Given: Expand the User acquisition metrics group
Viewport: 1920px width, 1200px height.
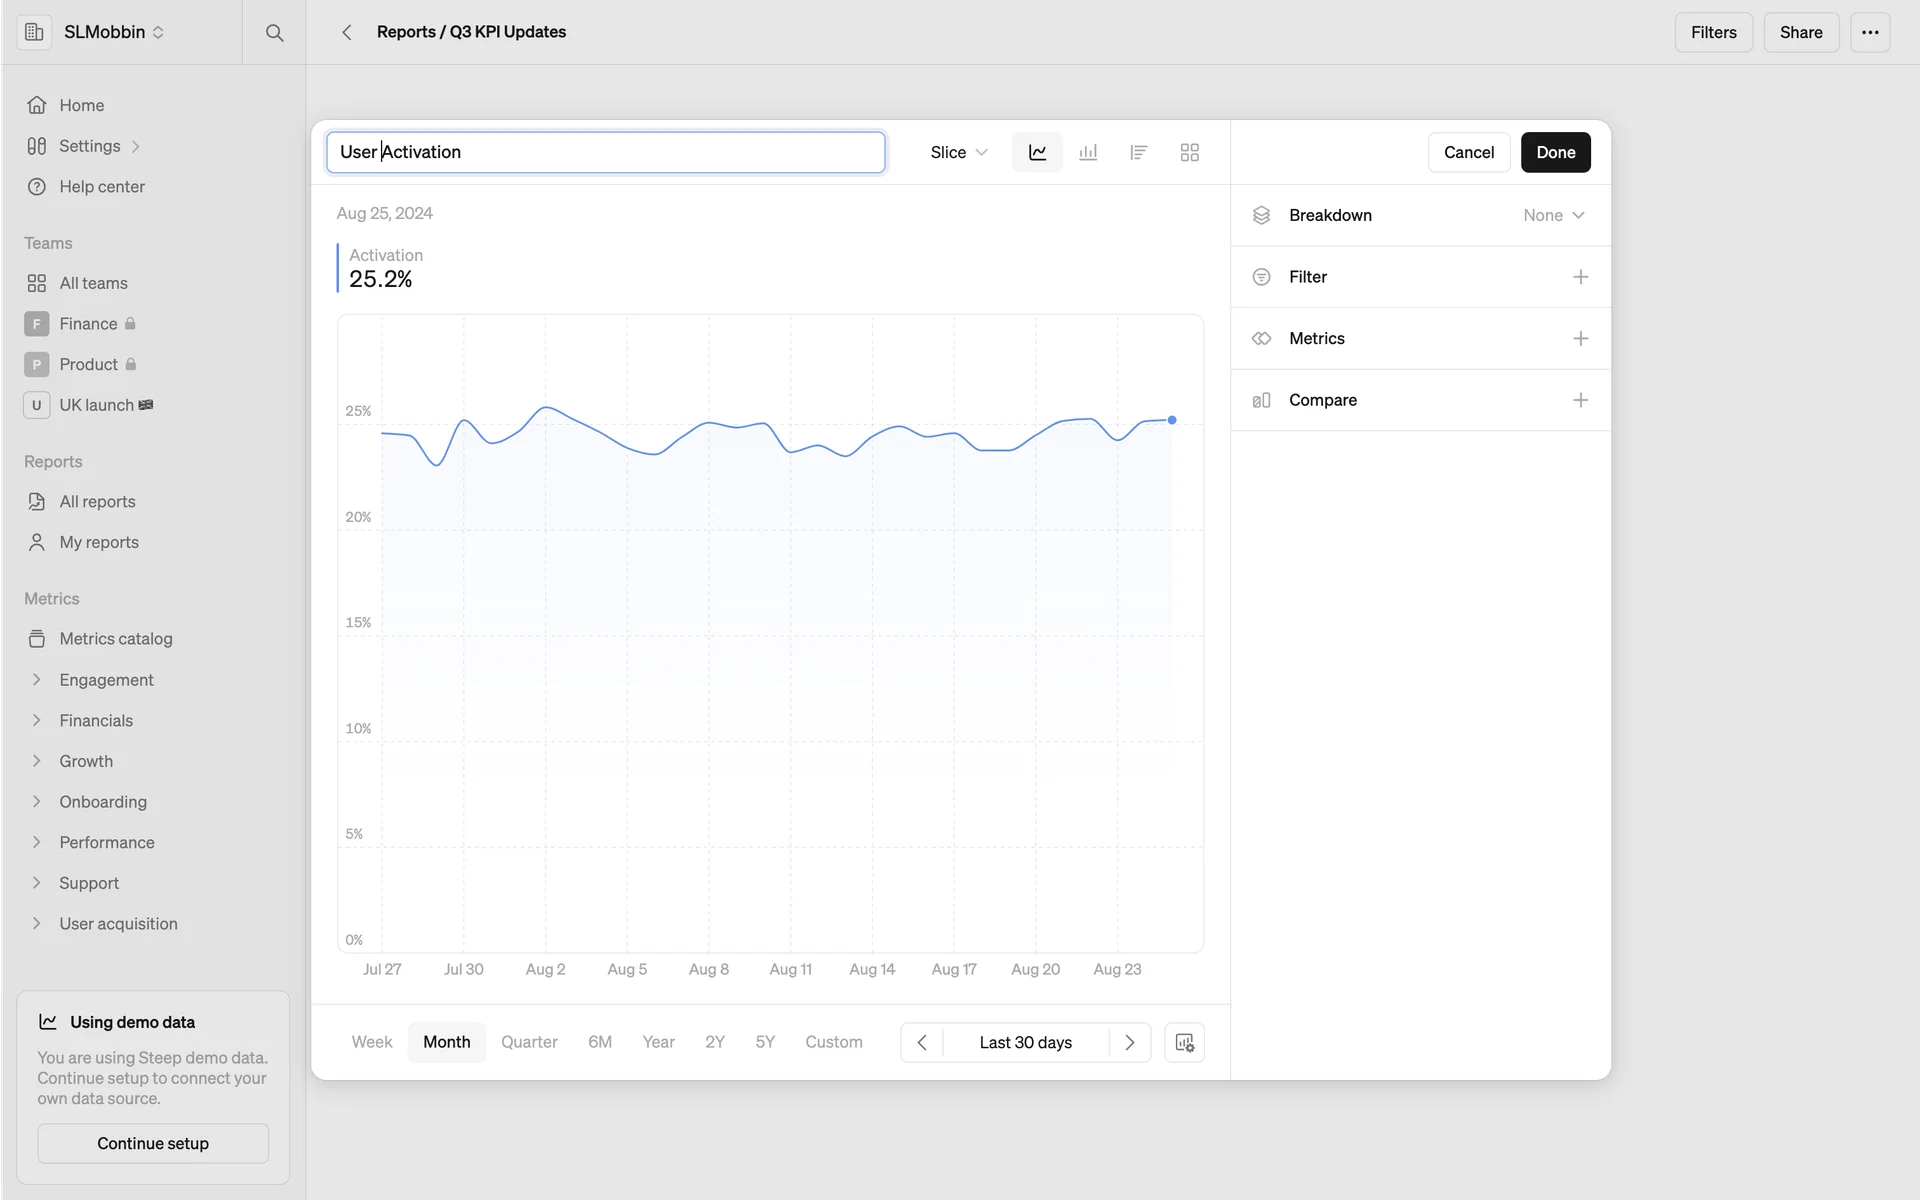Looking at the screenshot, I should [x=37, y=924].
